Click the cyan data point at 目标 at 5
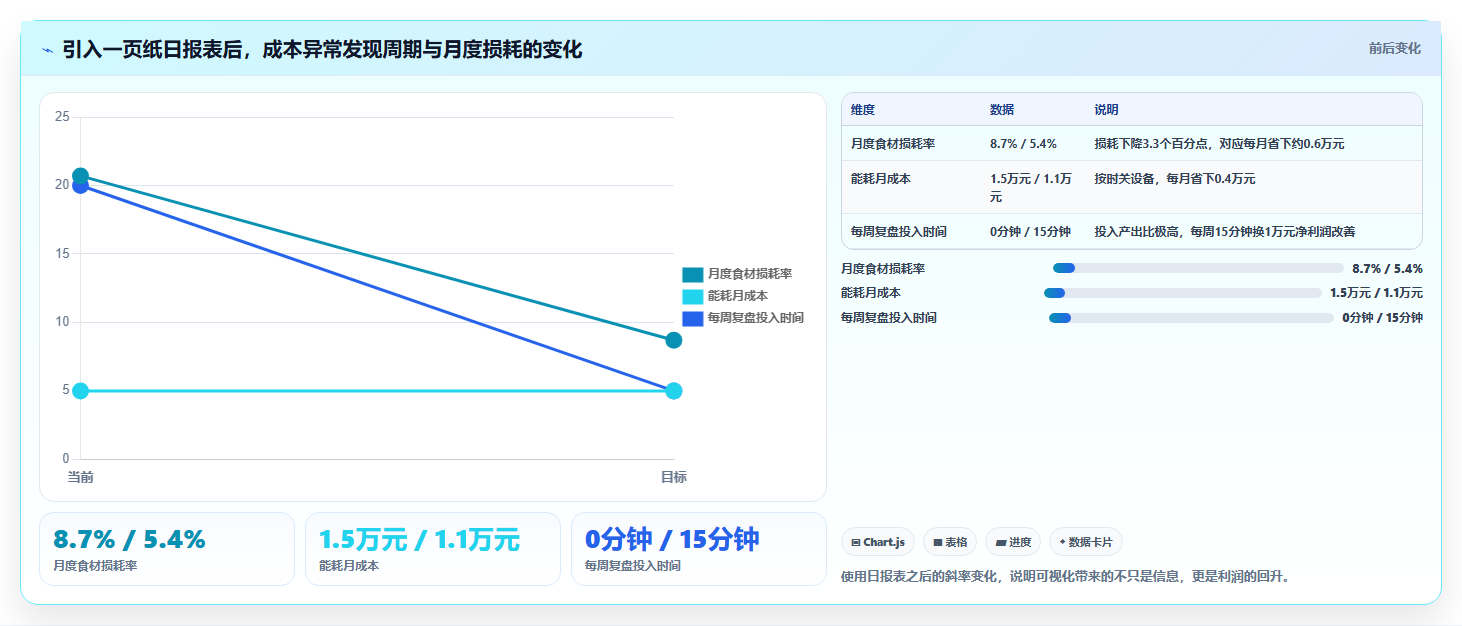This screenshot has width=1462, height=626. [x=674, y=391]
